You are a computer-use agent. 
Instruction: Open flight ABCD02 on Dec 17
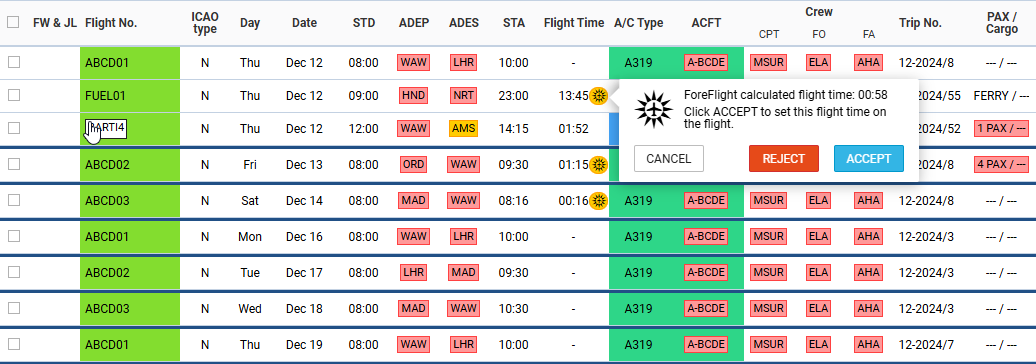click(x=107, y=273)
